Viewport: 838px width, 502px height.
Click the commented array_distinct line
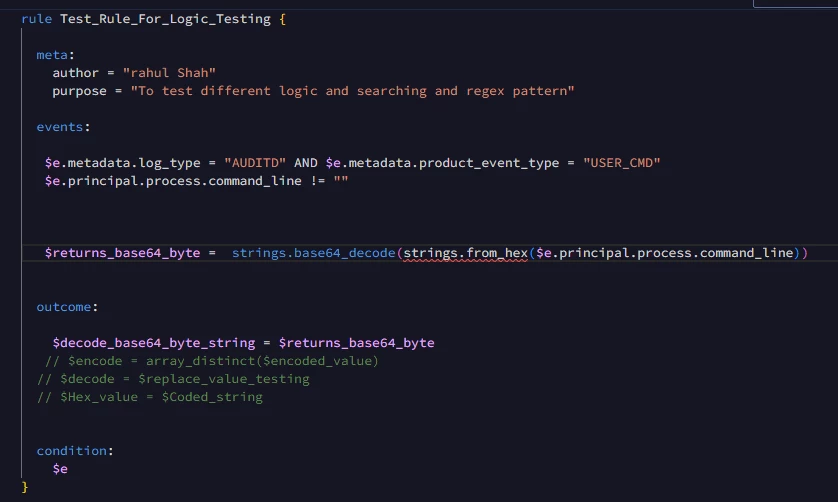point(212,361)
